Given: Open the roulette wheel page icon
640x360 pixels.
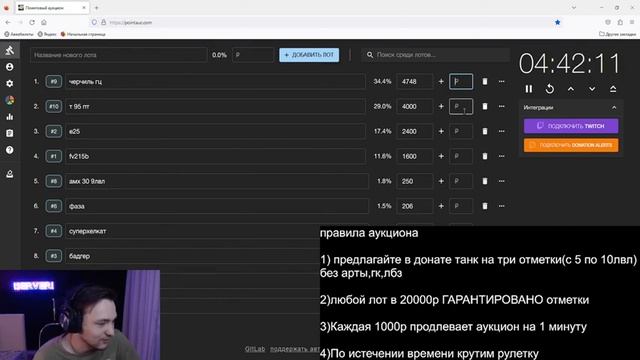Looking at the screenshot, I should (x=10, y=100).
